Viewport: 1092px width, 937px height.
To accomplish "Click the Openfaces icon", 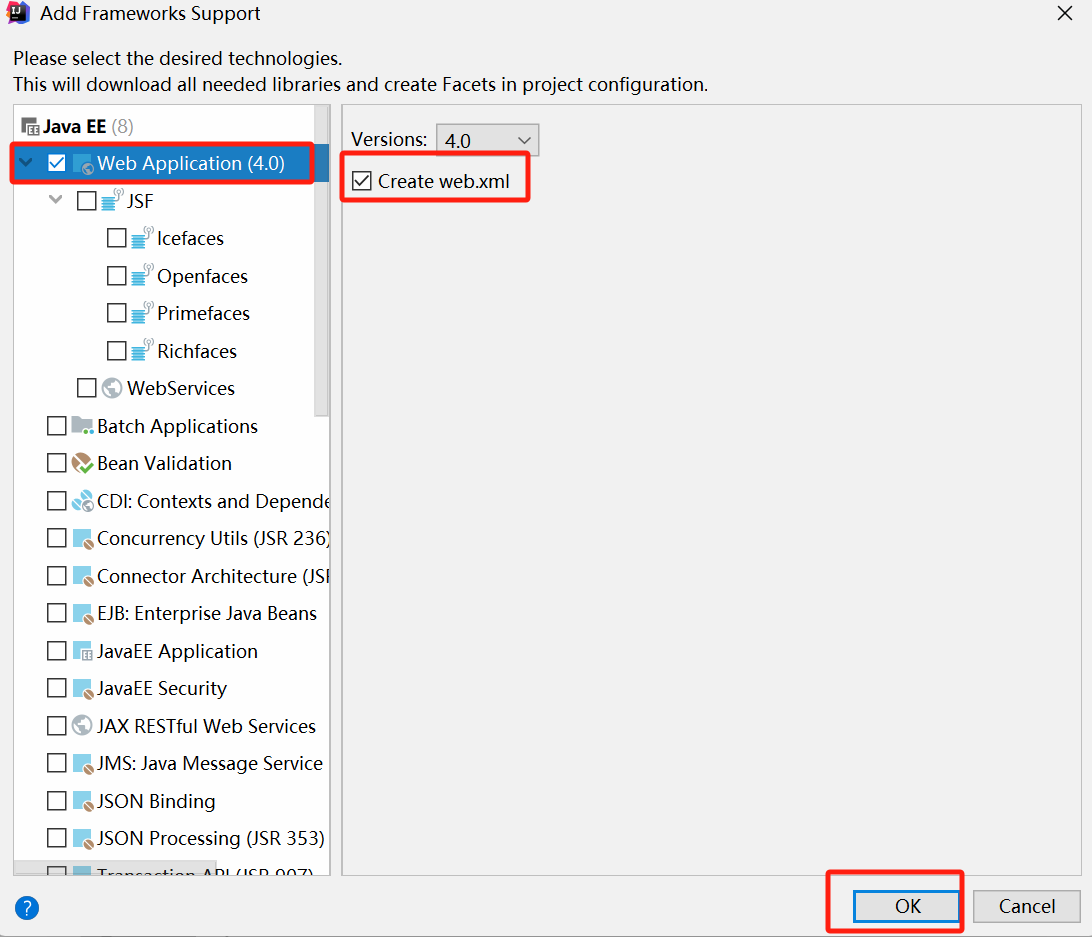I will (x=142, y=275).
